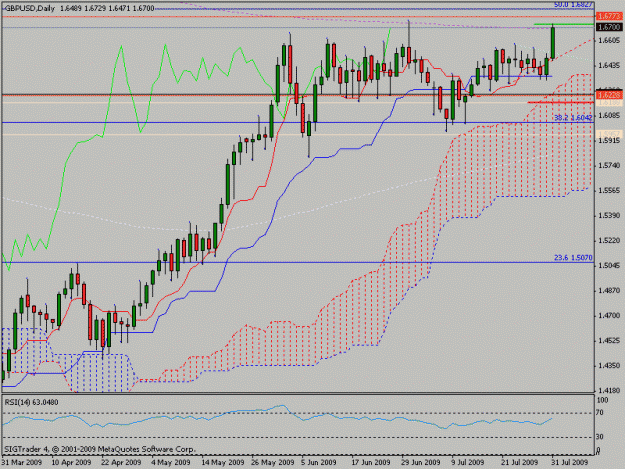Click the 5 Jun 2009 date label
Screen dimensions: 625x469
tap(318, 463)
